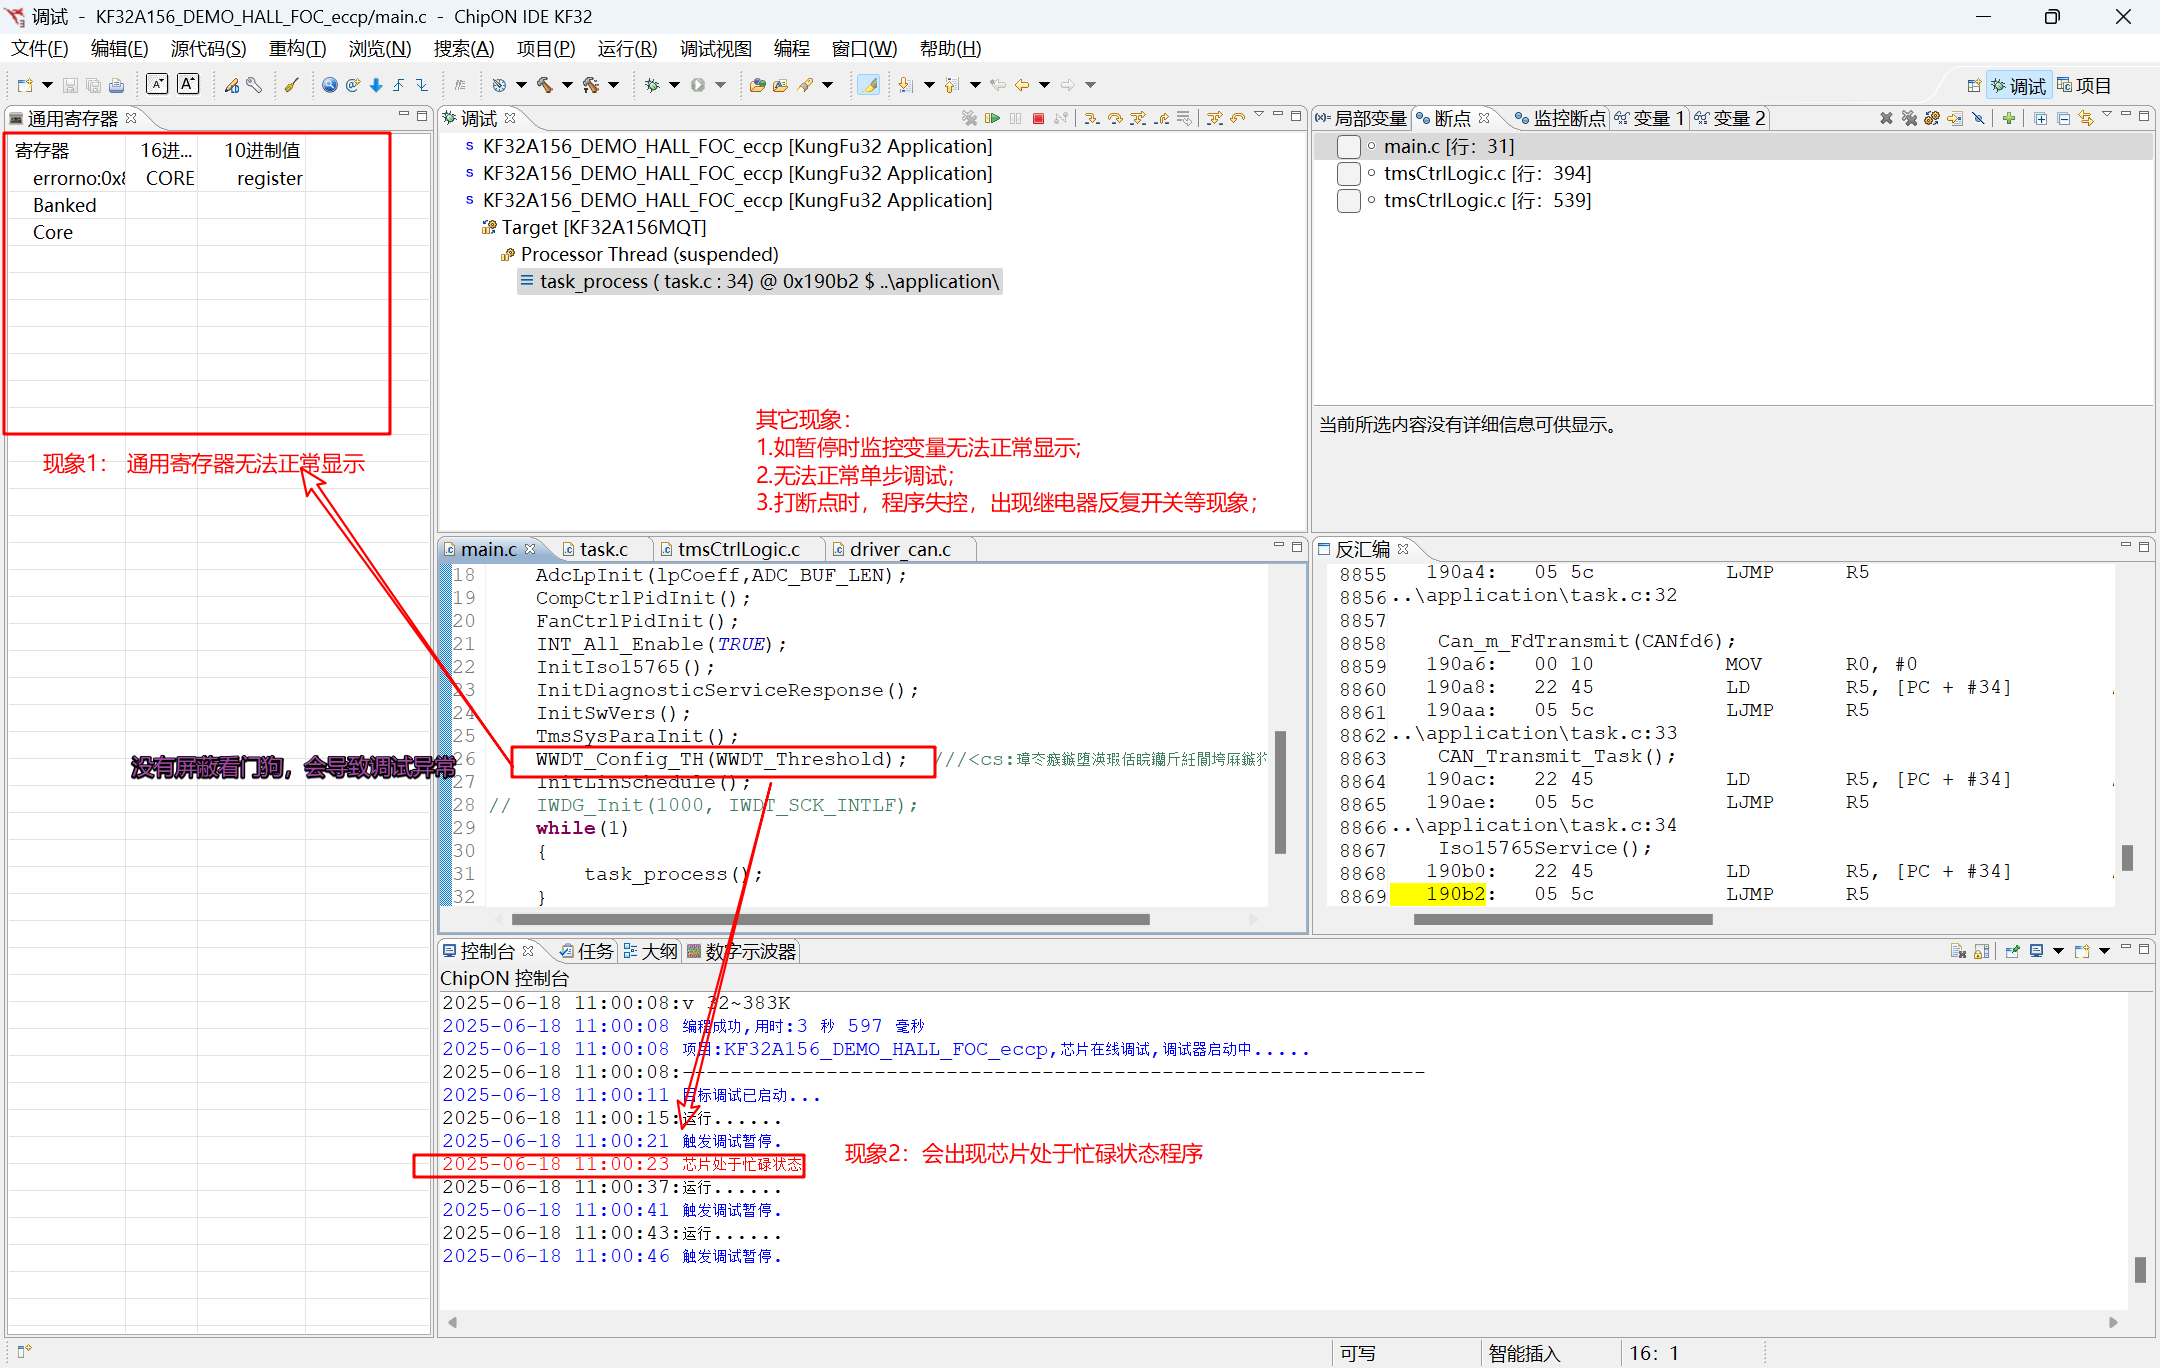Enable the main.c line 31 breakpoint
This screenshot has width=2160, height=1368.
pyautogui.click(x=1348, y=147)
